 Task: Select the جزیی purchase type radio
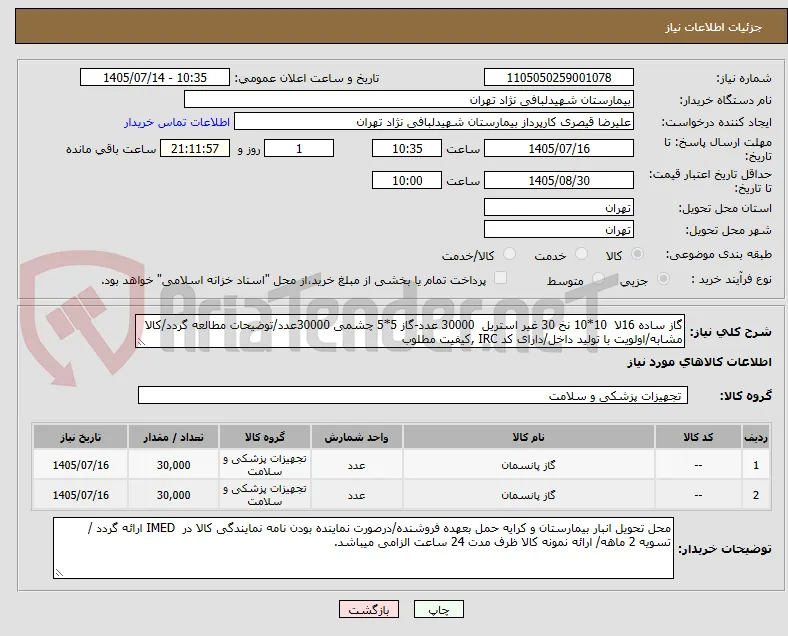point(663,279)
